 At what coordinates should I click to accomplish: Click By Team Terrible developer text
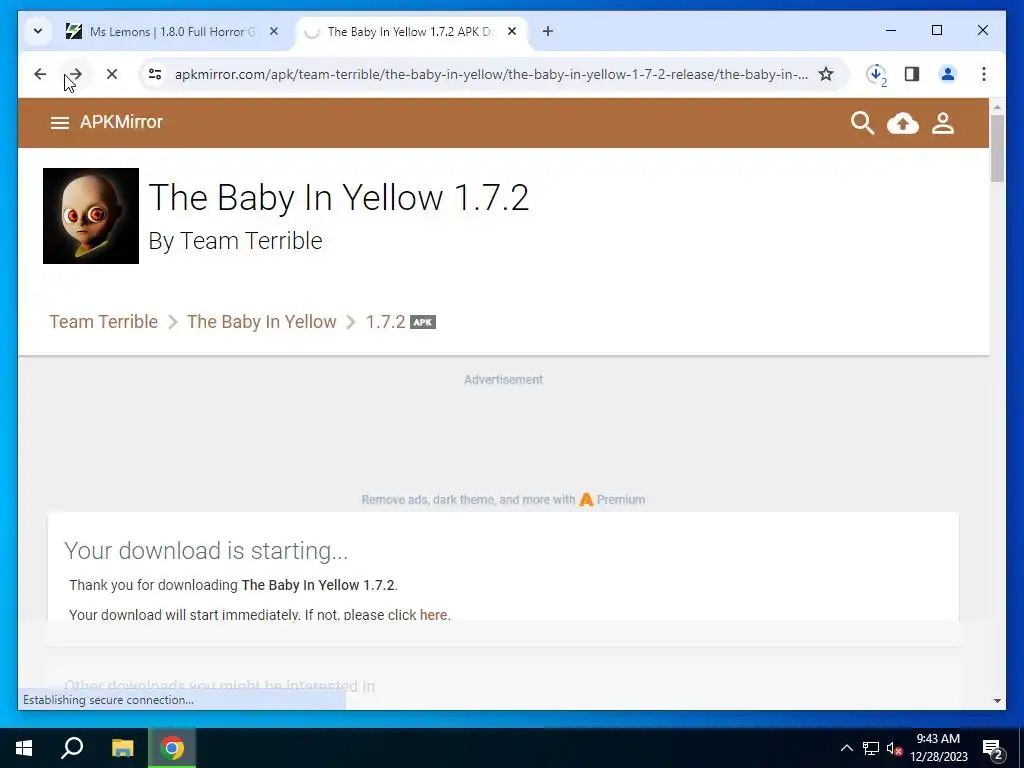tap(235, 241)
